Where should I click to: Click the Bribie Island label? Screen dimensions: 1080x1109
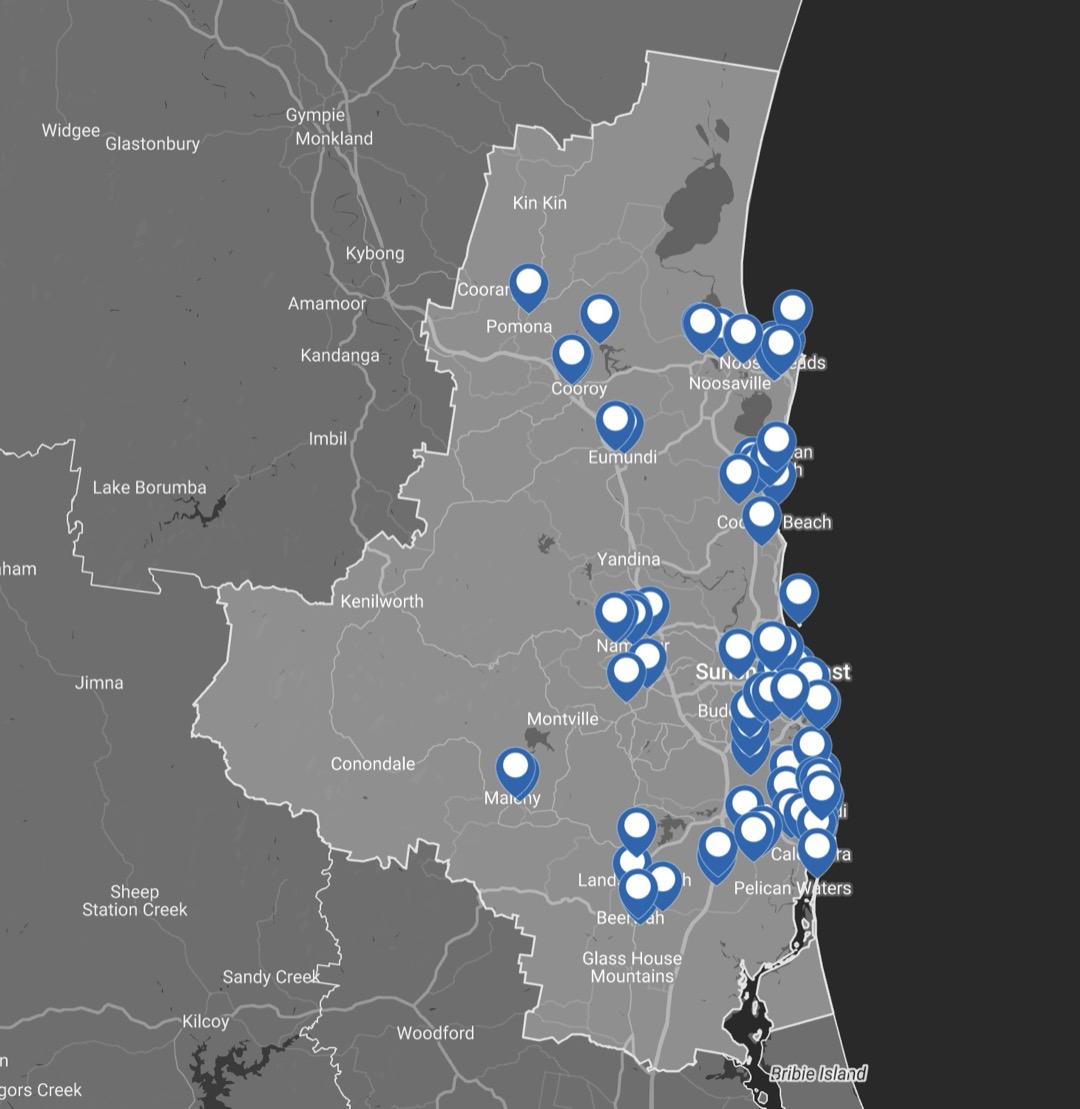[818, 1073]
